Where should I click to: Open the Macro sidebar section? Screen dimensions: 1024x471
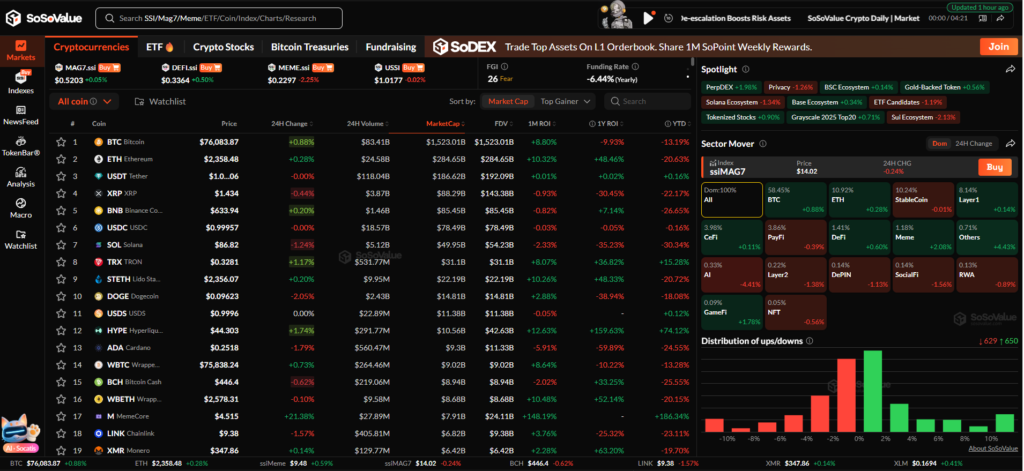coord(21,206)
